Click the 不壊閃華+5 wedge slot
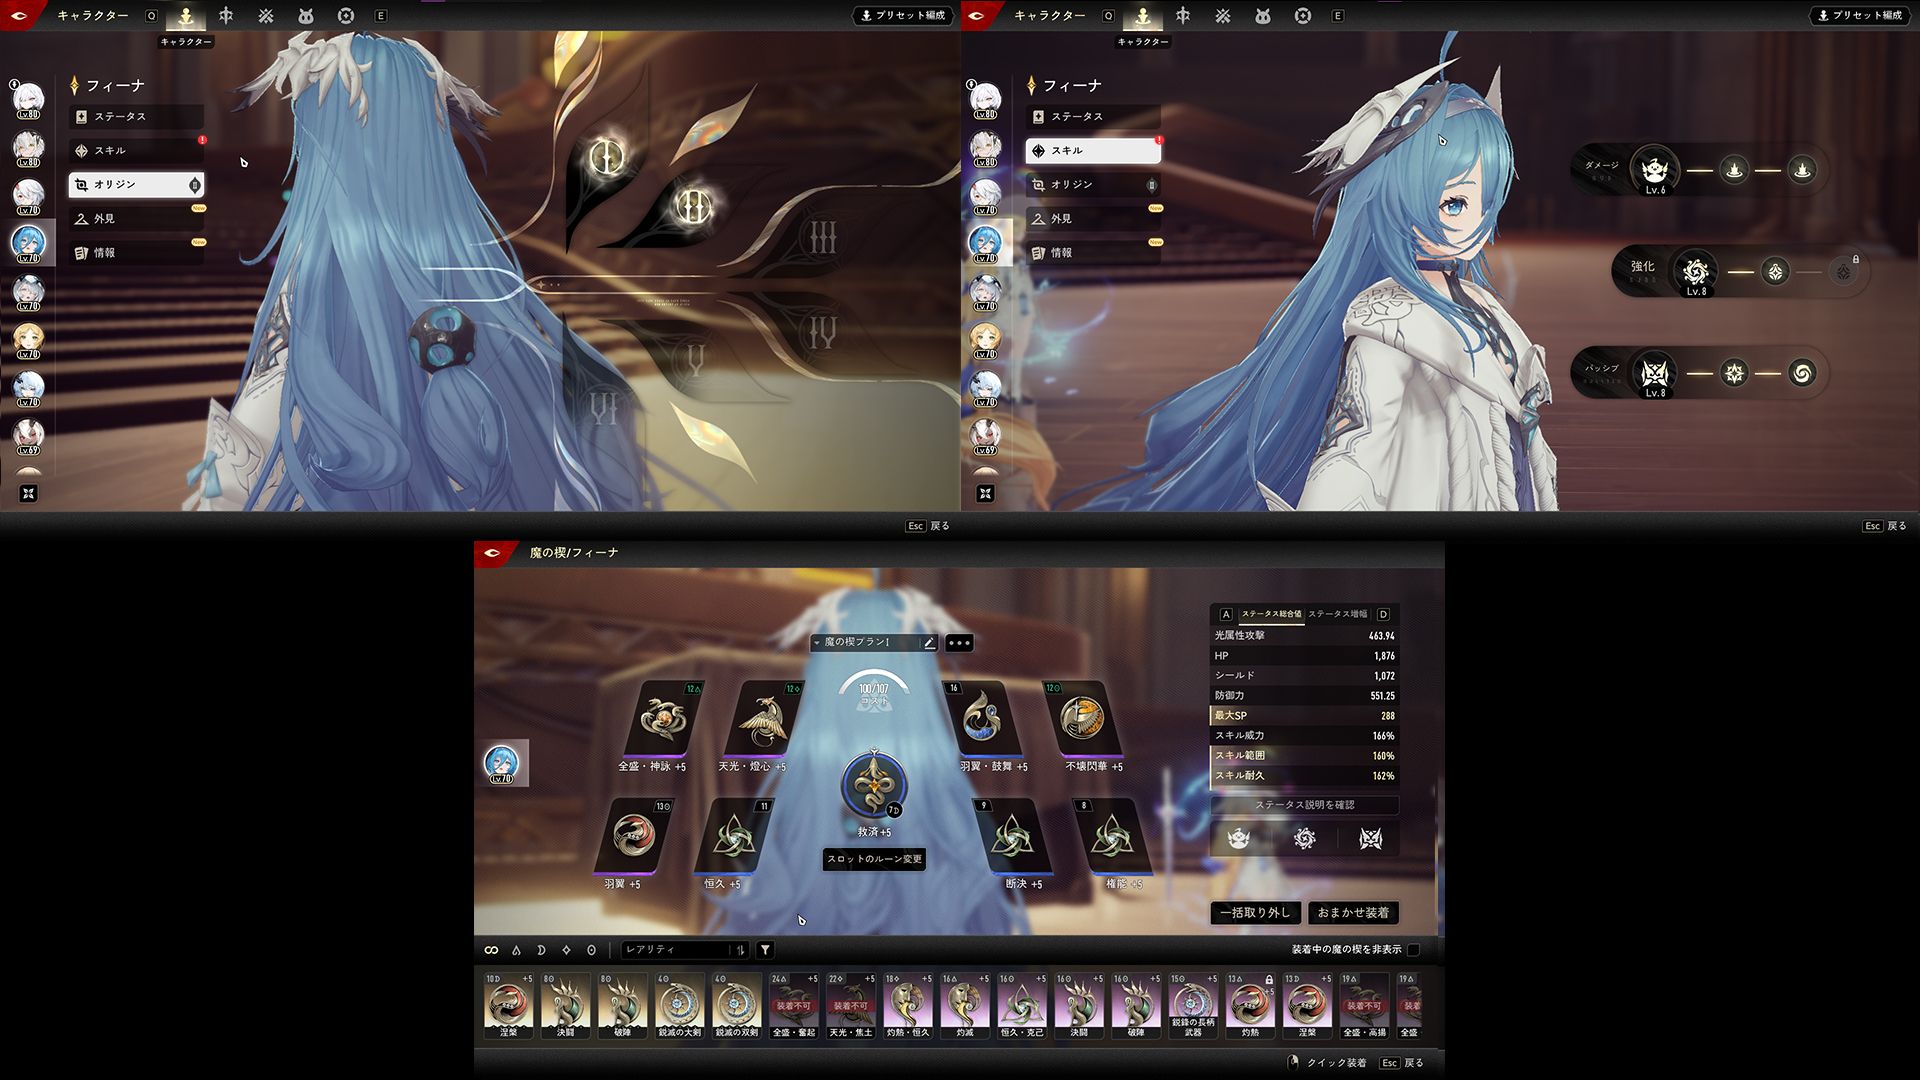The image size is (1920, 1080). tap(1082, 720)
